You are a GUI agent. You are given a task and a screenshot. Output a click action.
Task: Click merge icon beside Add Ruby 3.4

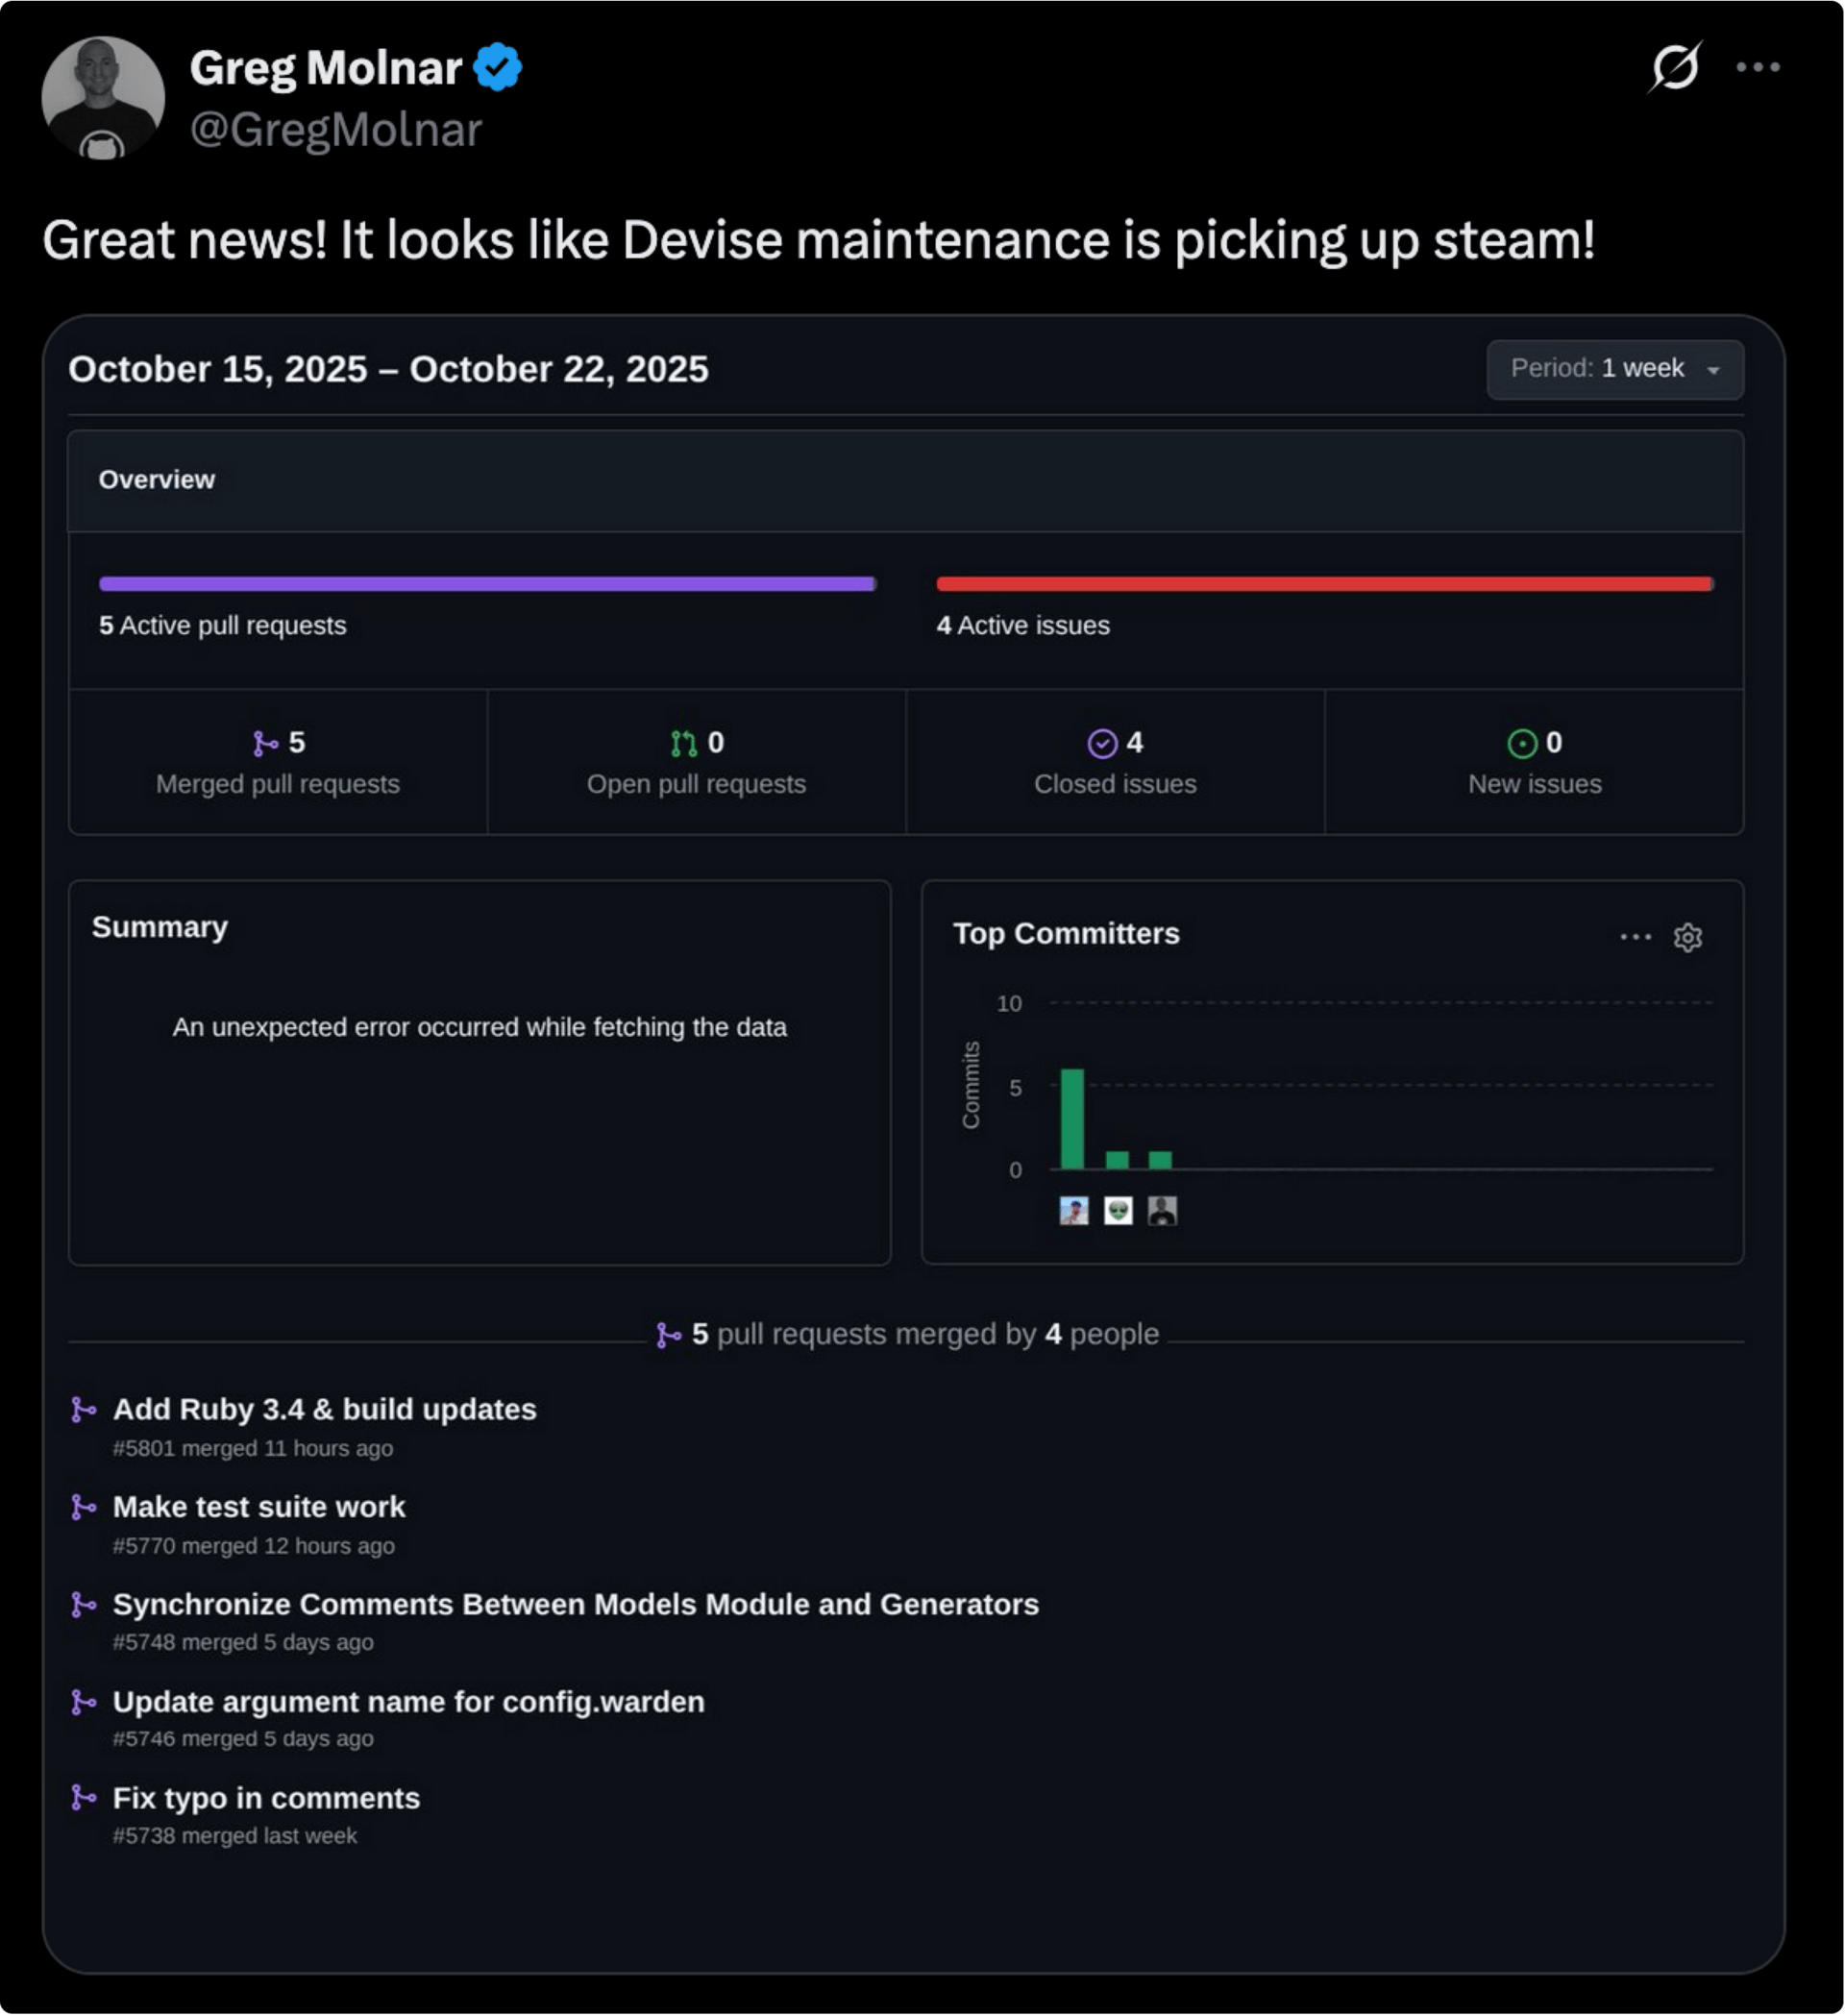click(84, 1410)
